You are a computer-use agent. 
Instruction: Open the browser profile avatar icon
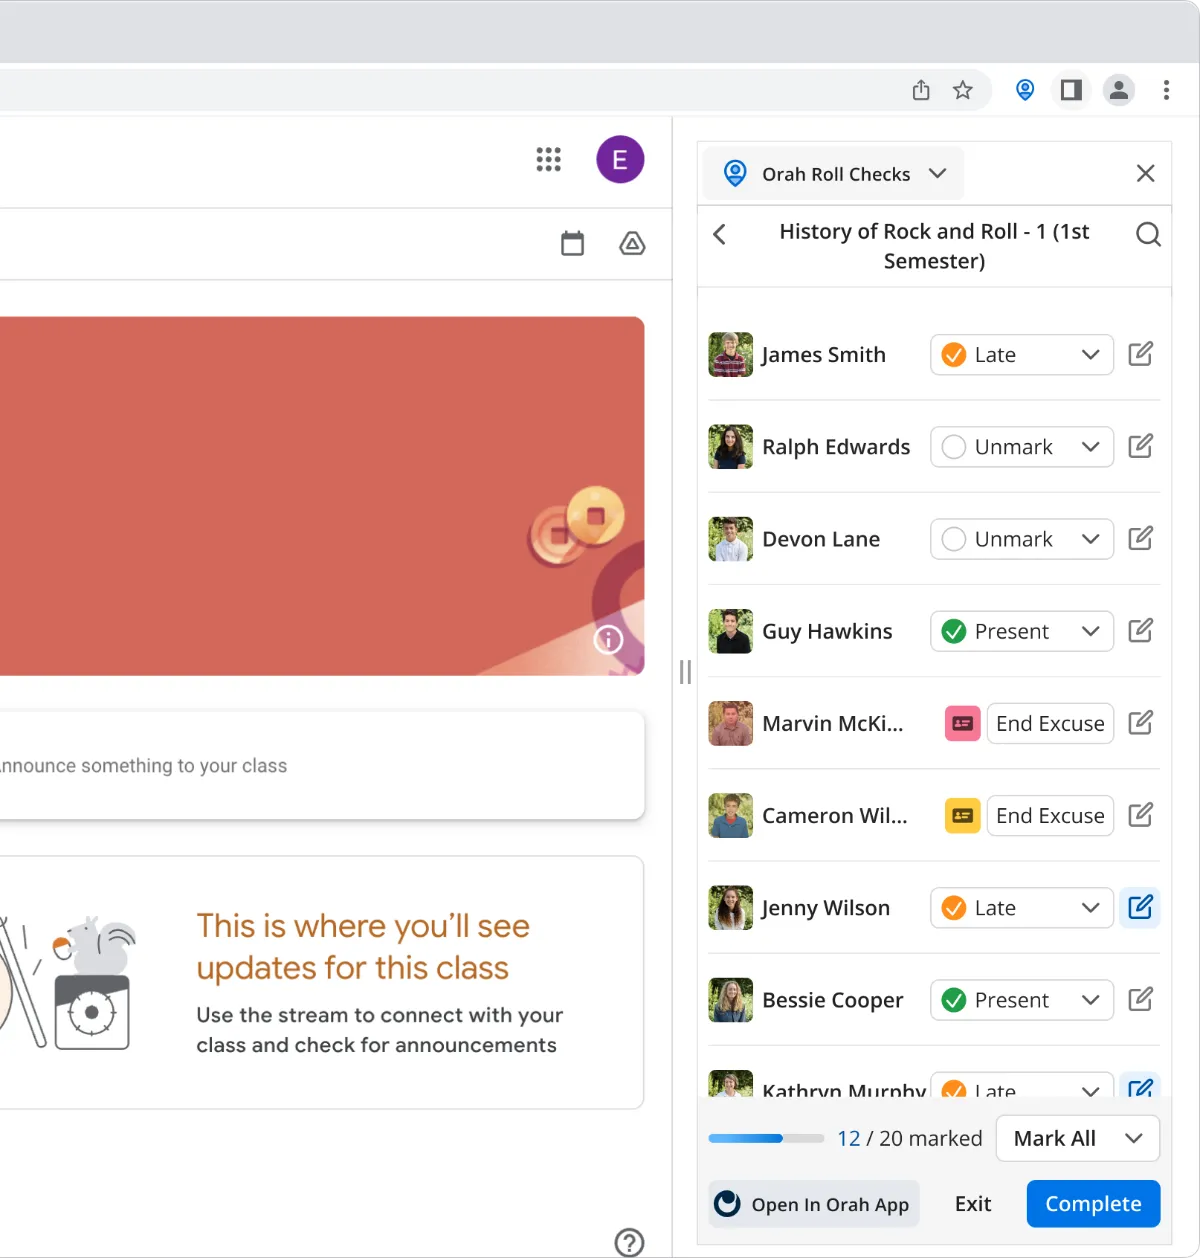(1119, 90)
